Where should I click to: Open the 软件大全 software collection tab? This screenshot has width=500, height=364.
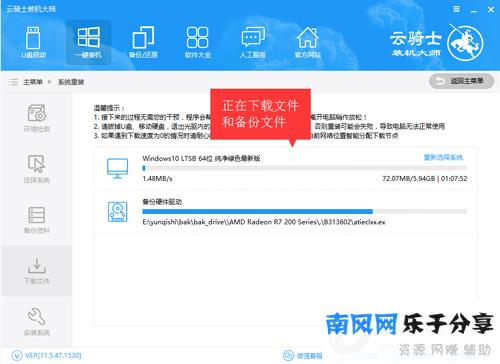tap(198, 43)
